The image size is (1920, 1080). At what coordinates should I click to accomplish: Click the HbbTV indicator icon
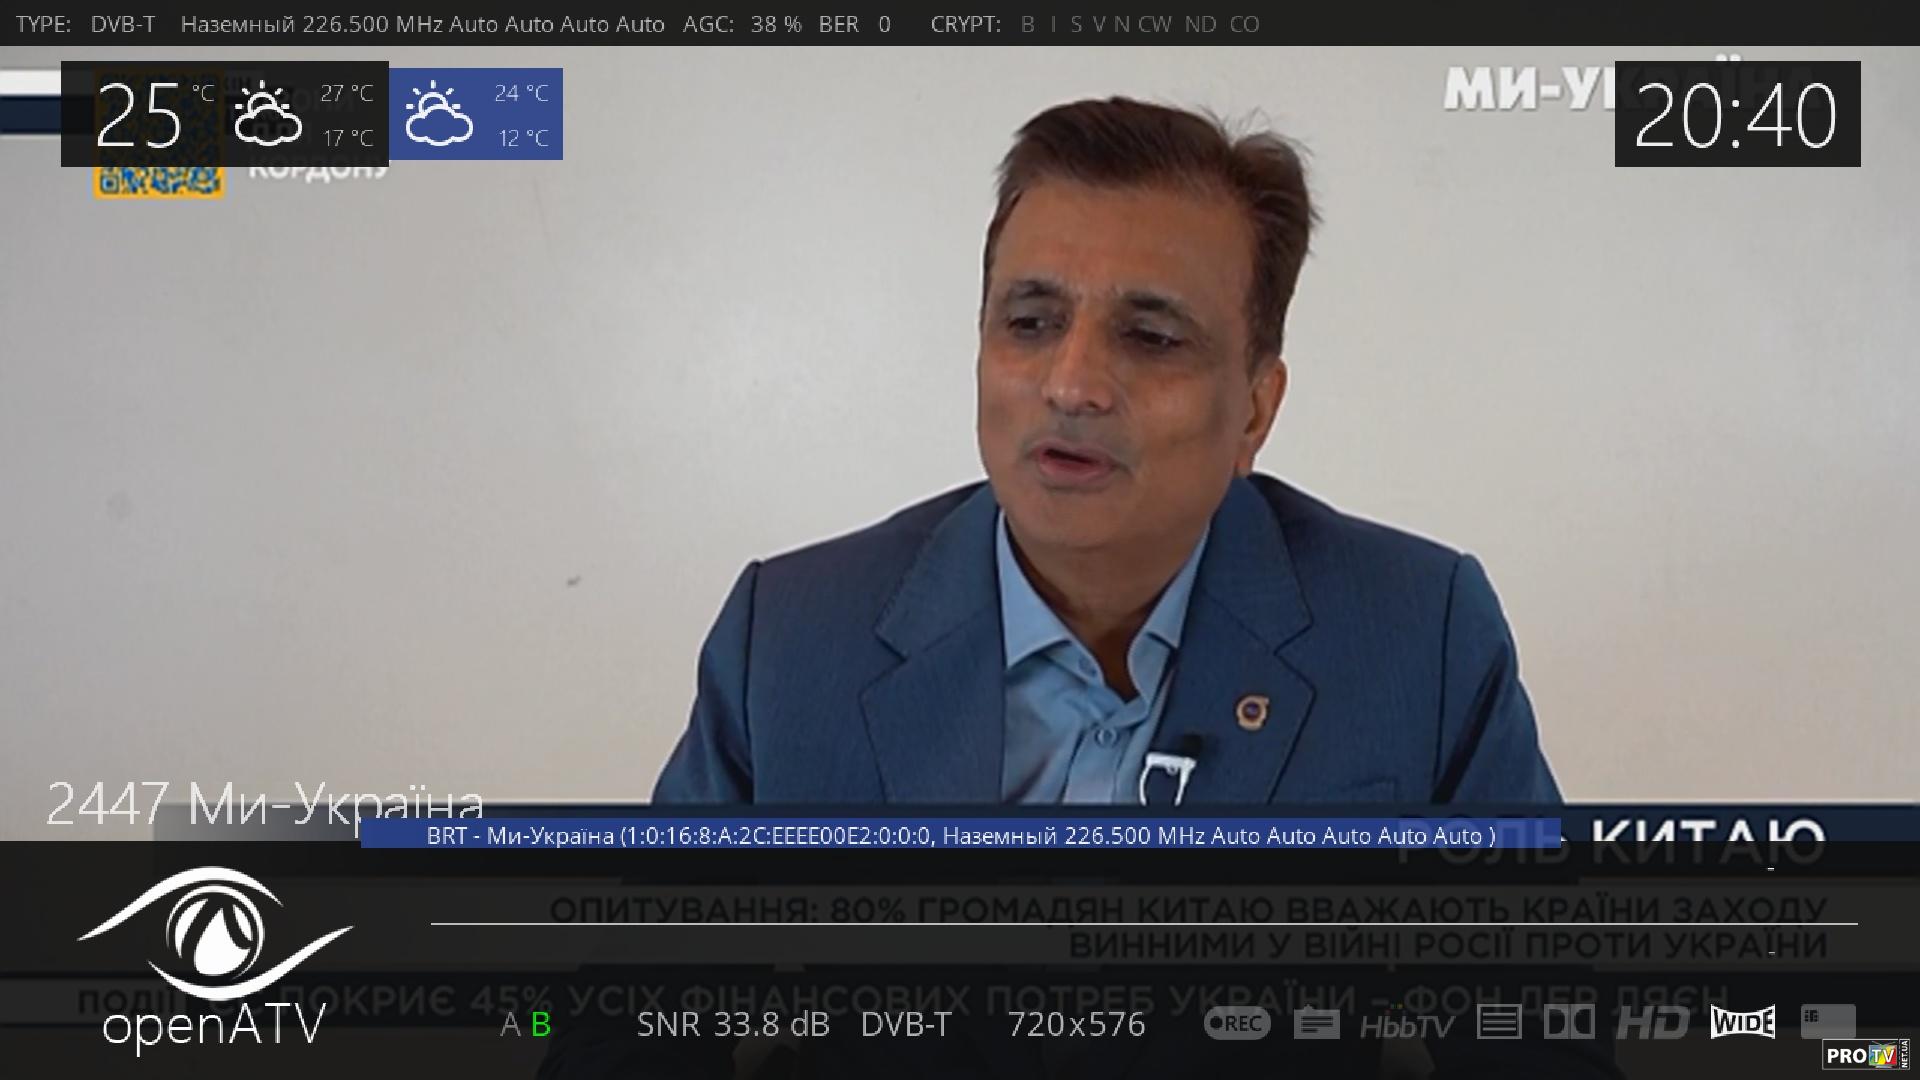coord(1406,1025)
